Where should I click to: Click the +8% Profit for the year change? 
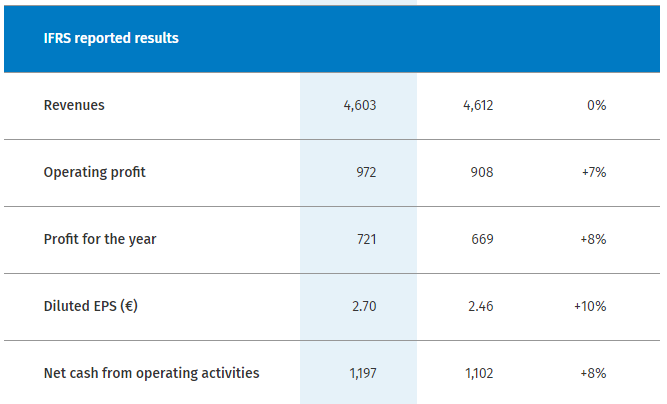pyautogui.click(x=593, y=239)
